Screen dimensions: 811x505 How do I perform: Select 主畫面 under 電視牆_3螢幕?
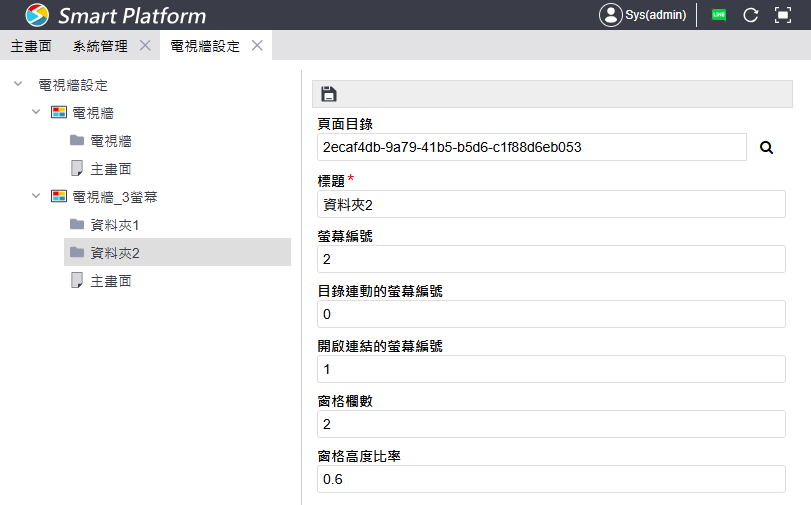tap(111, 281)
